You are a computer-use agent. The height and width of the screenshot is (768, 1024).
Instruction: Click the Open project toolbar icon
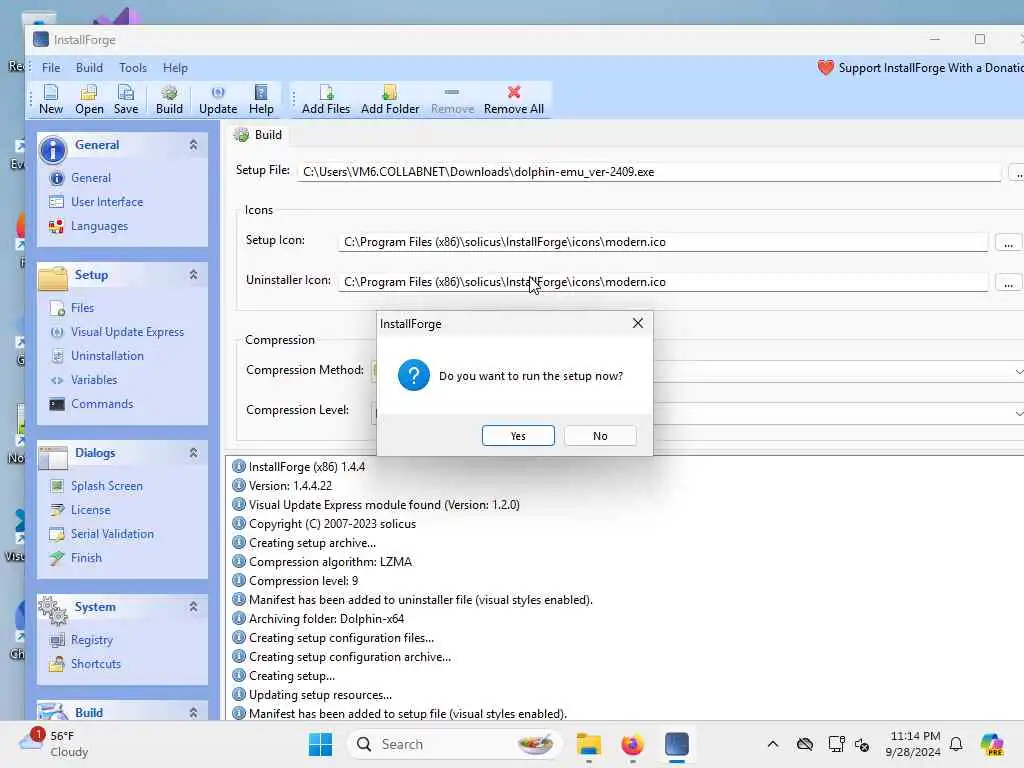click(x=89, y=99)
